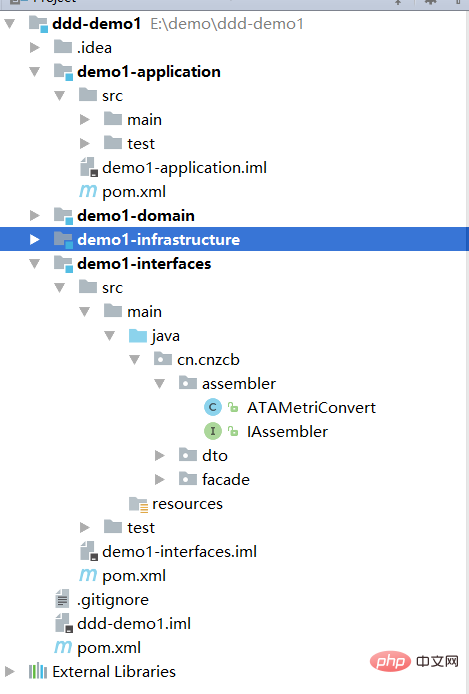The width and height of the screenshot is (469, 694).
Task: Collapse the assembler package
Action: point(160,384)
